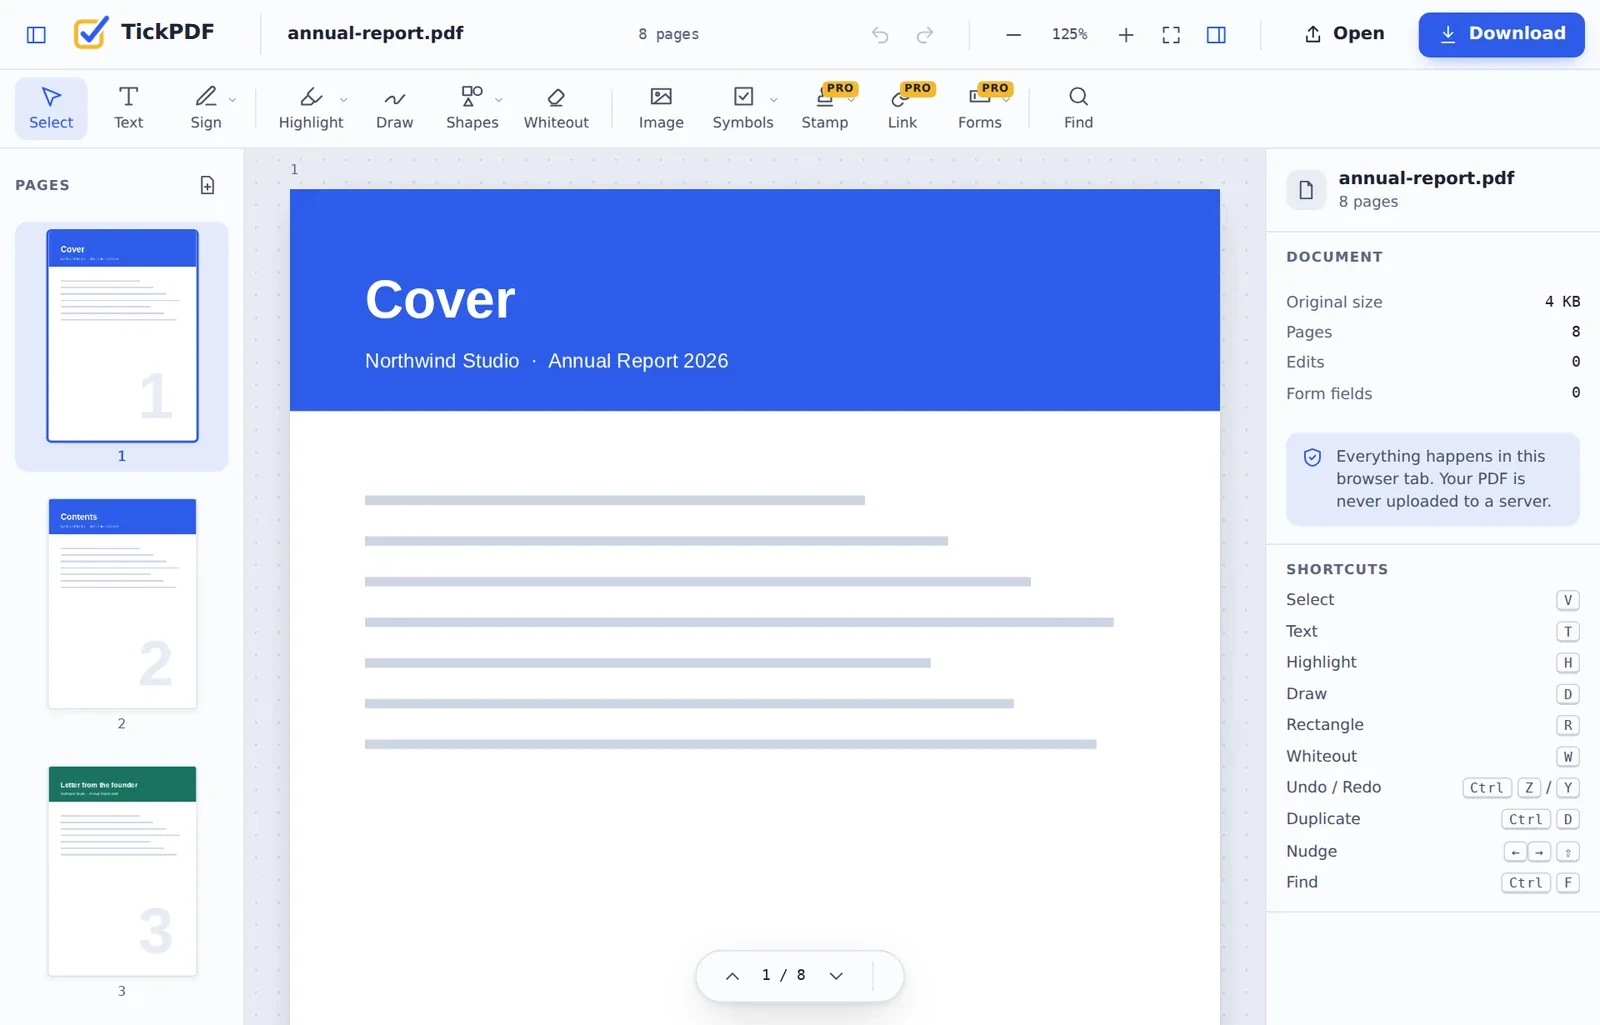Click the 'Undo / Redo' shortcut row label

(x=1333, y=787)
